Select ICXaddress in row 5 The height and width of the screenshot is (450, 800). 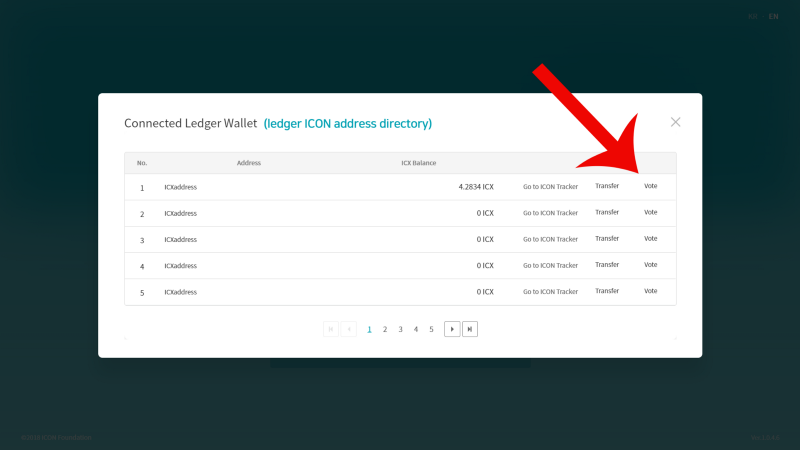(181, 292)
